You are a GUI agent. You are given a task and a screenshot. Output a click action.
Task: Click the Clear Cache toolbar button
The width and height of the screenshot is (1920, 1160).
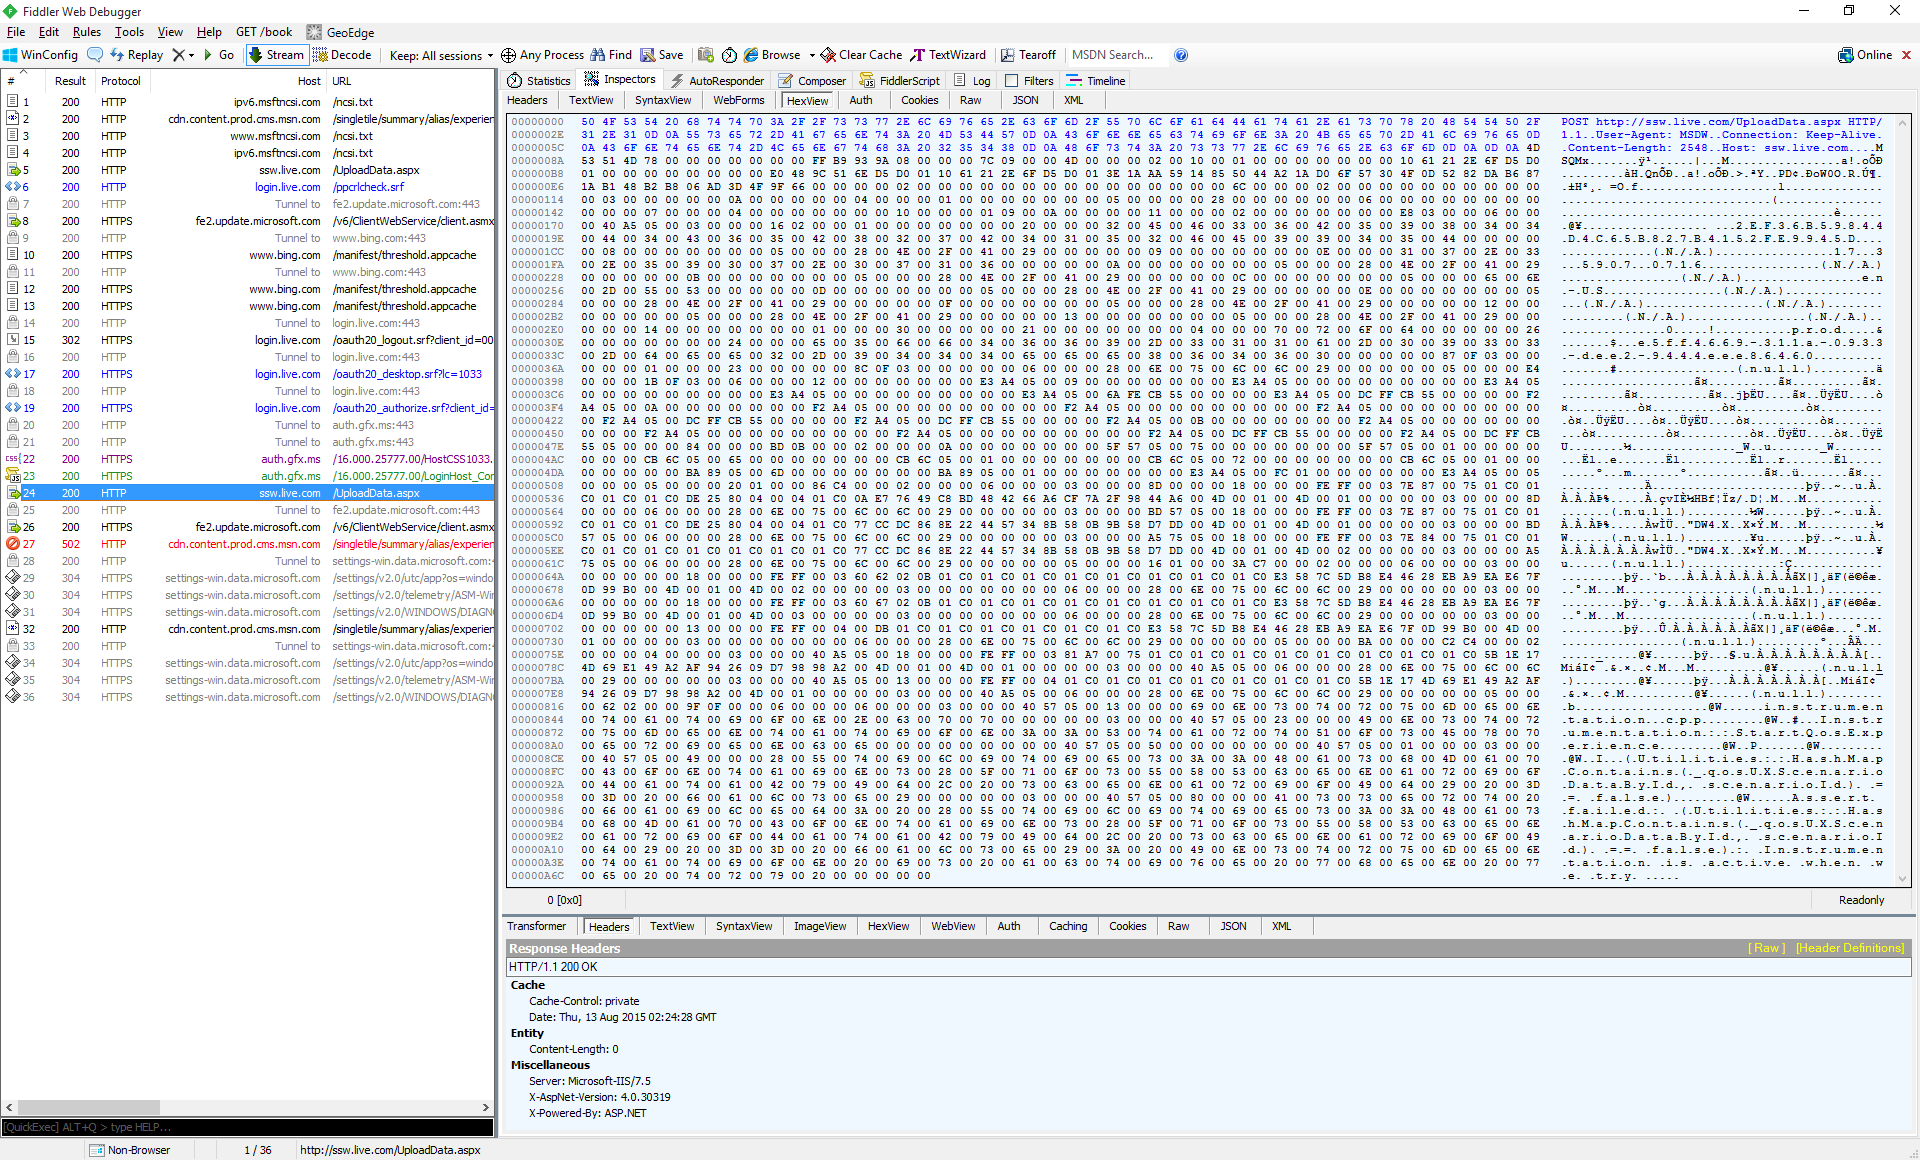(861, 55)
